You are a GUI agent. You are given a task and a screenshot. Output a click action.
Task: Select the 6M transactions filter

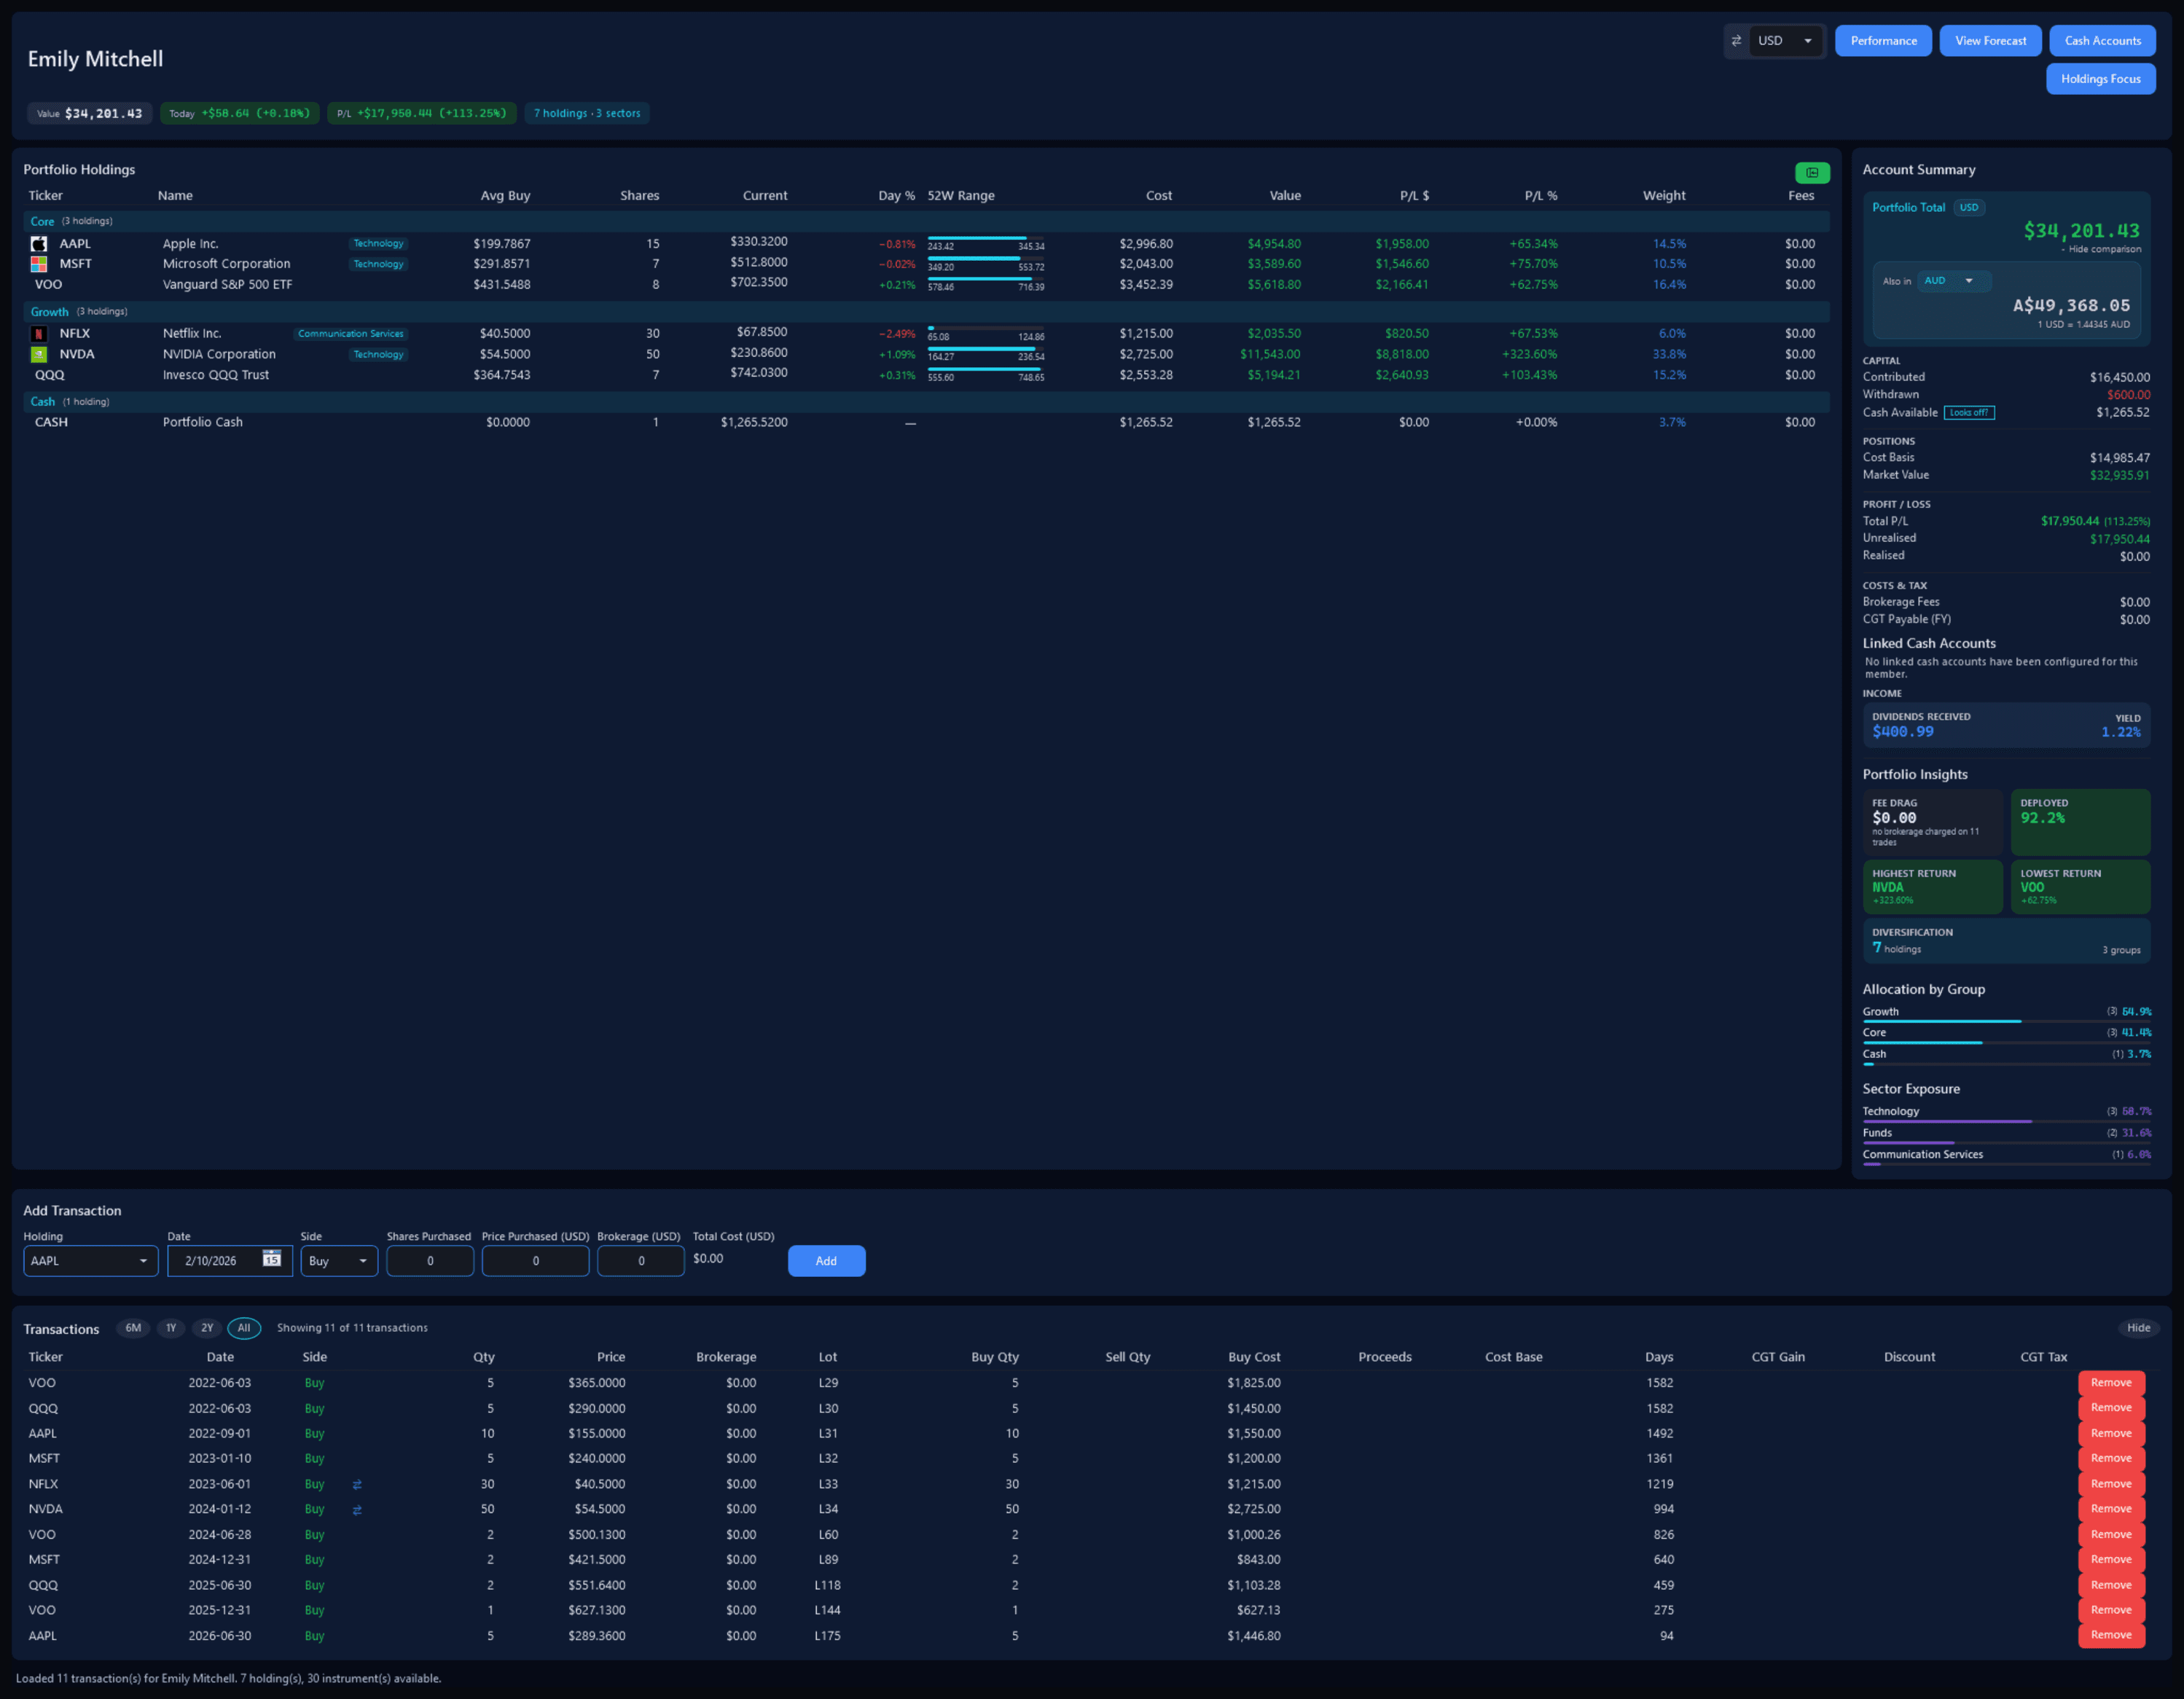pos(133,1328)
